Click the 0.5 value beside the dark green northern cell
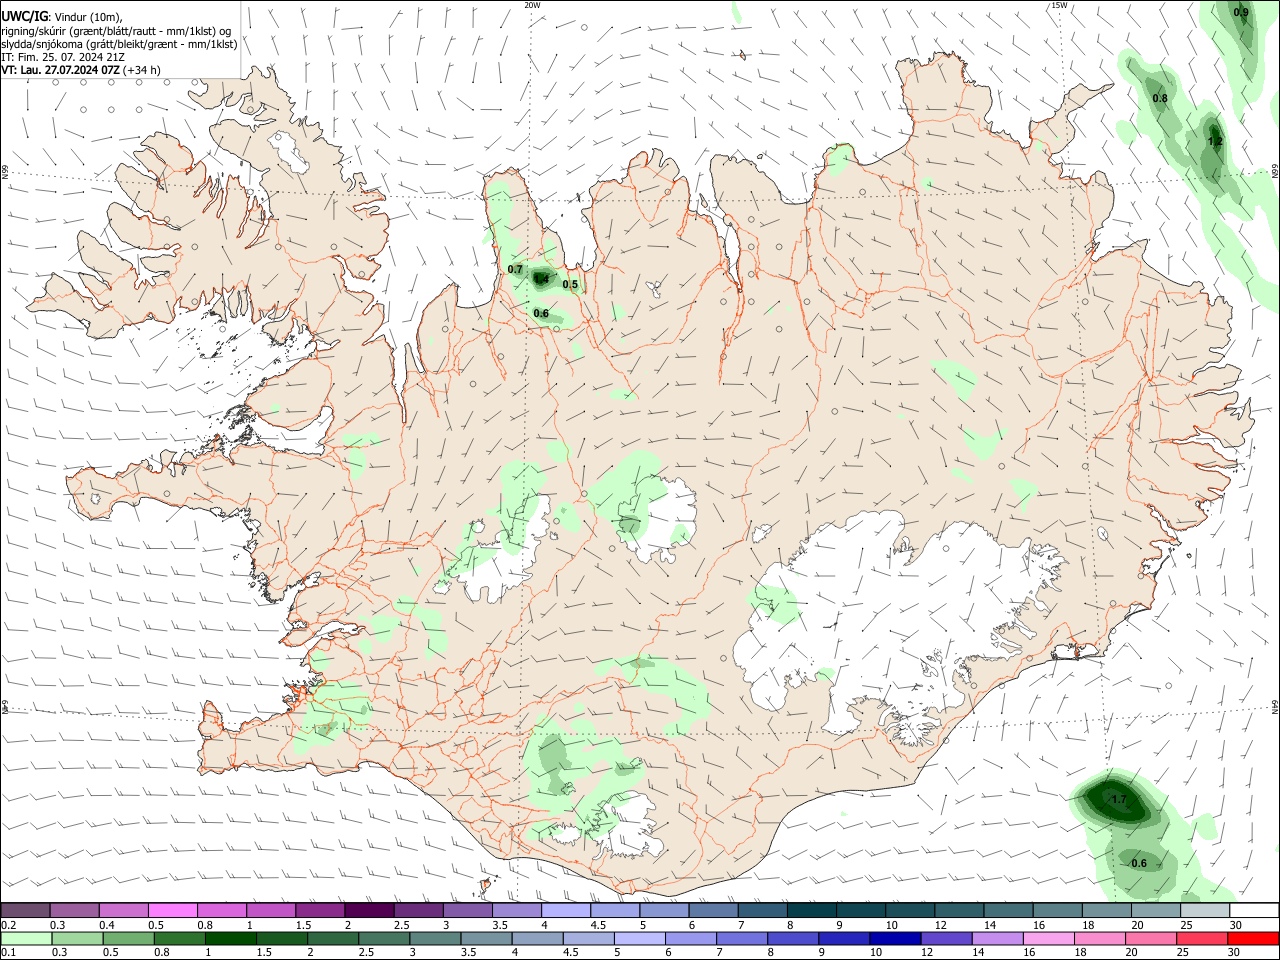Viewport: 1280px width, 960px height. pos(570,285)
